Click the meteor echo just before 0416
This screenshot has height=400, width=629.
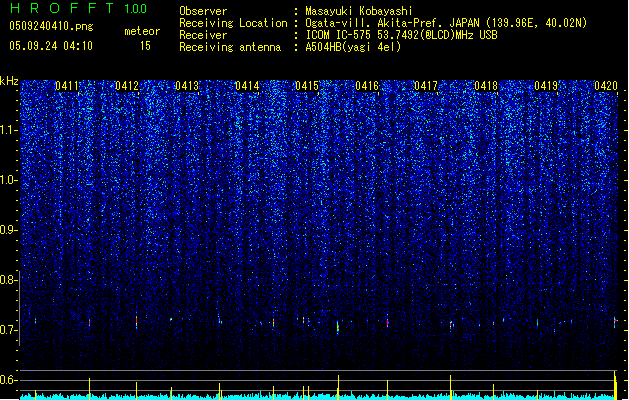coord(338,327)
